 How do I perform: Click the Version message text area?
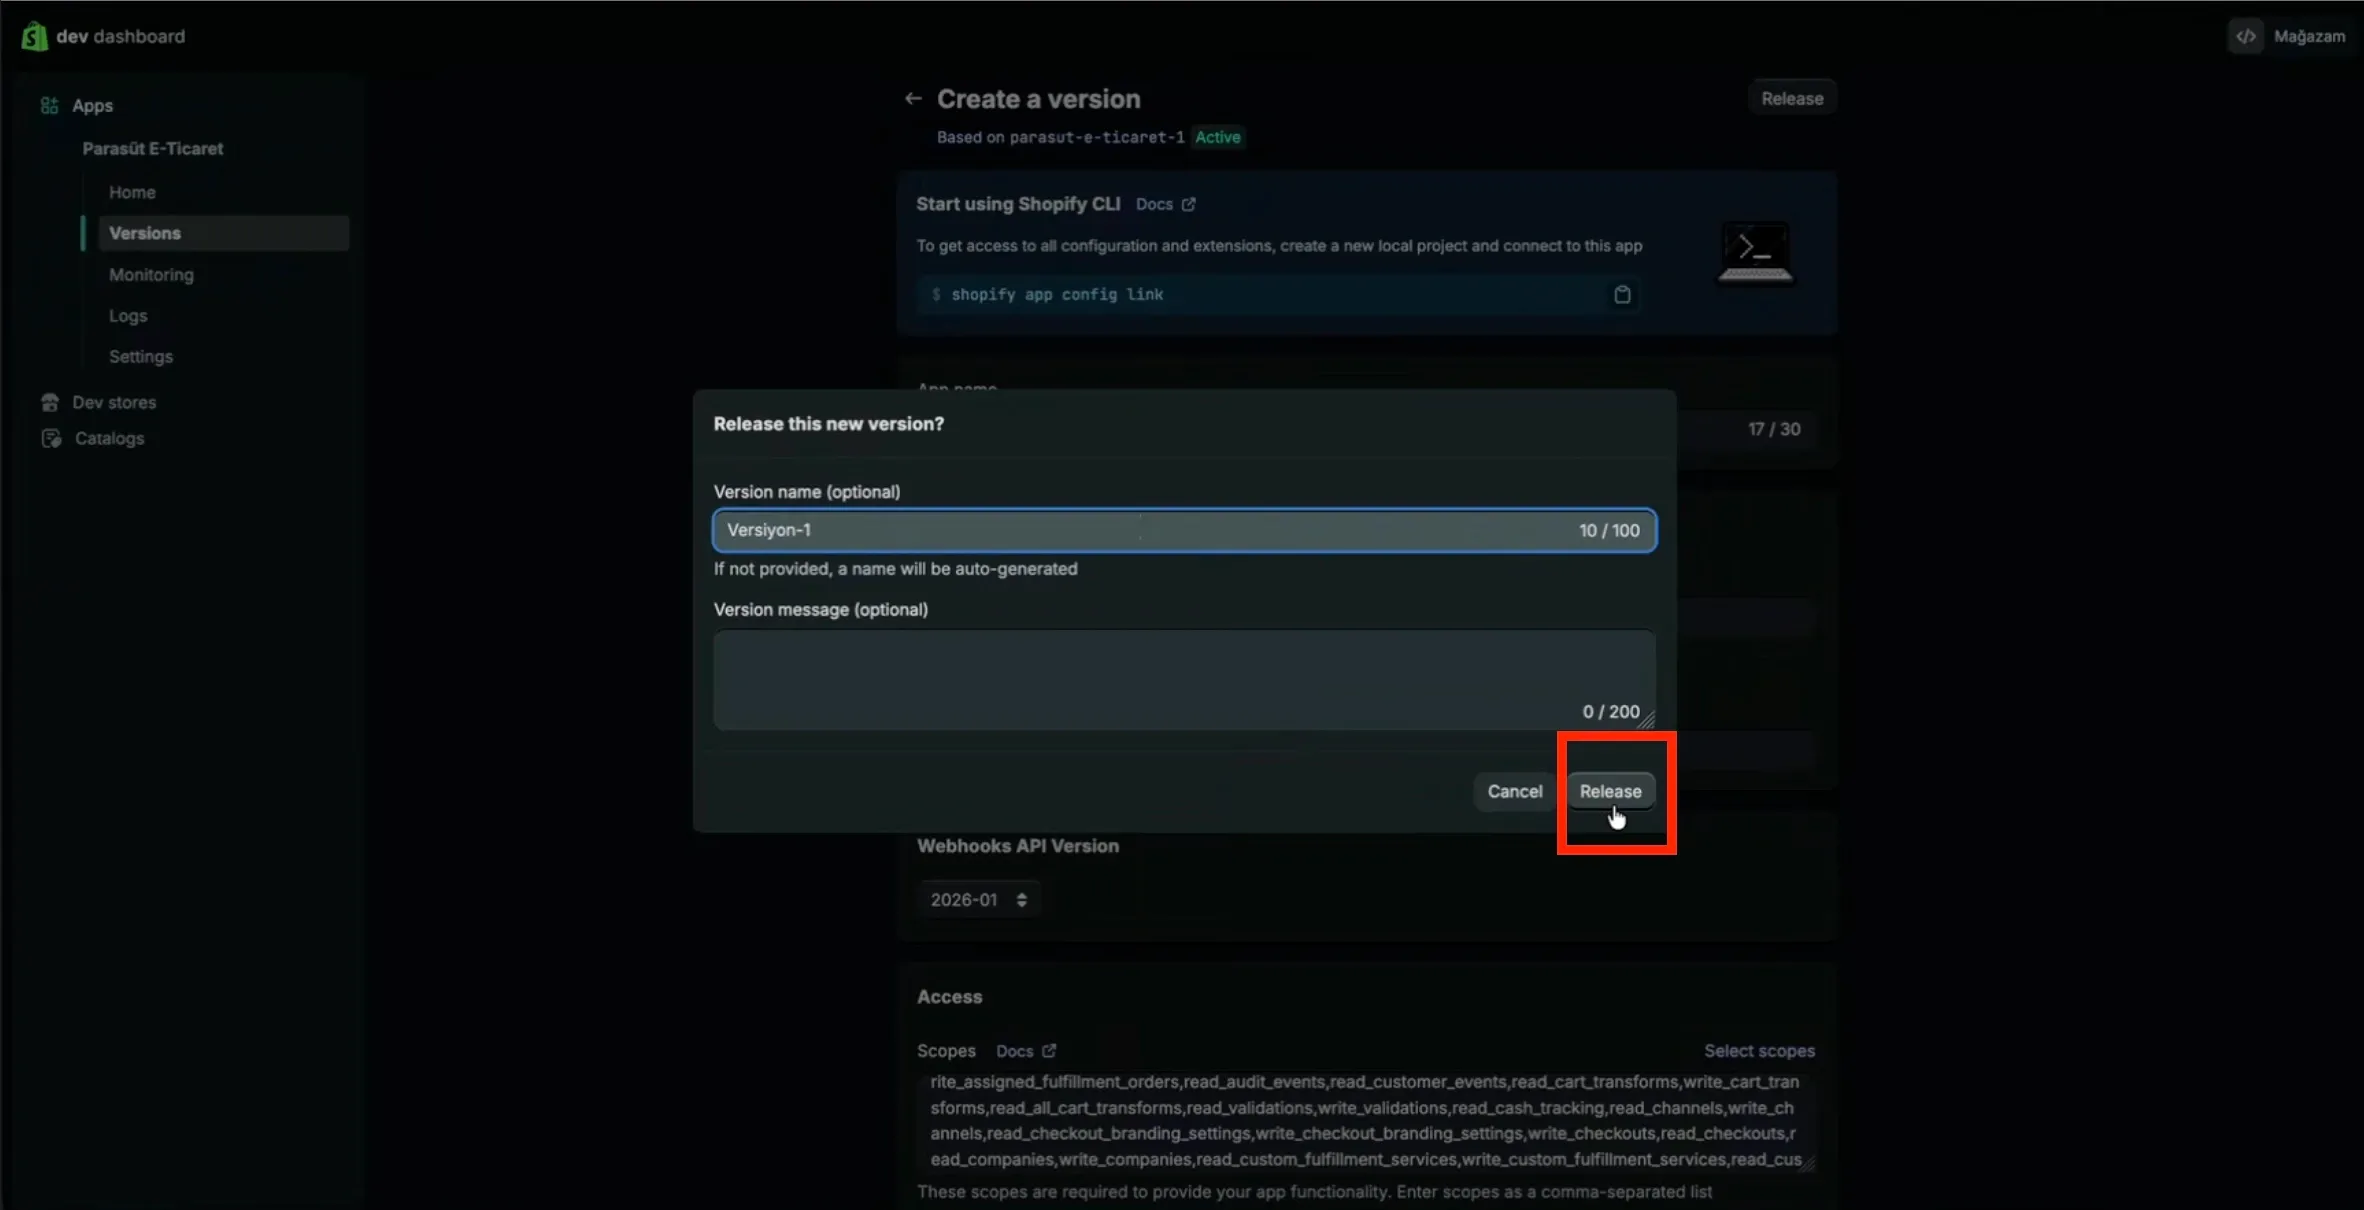pyautogui.click(x=1184, y=679)
